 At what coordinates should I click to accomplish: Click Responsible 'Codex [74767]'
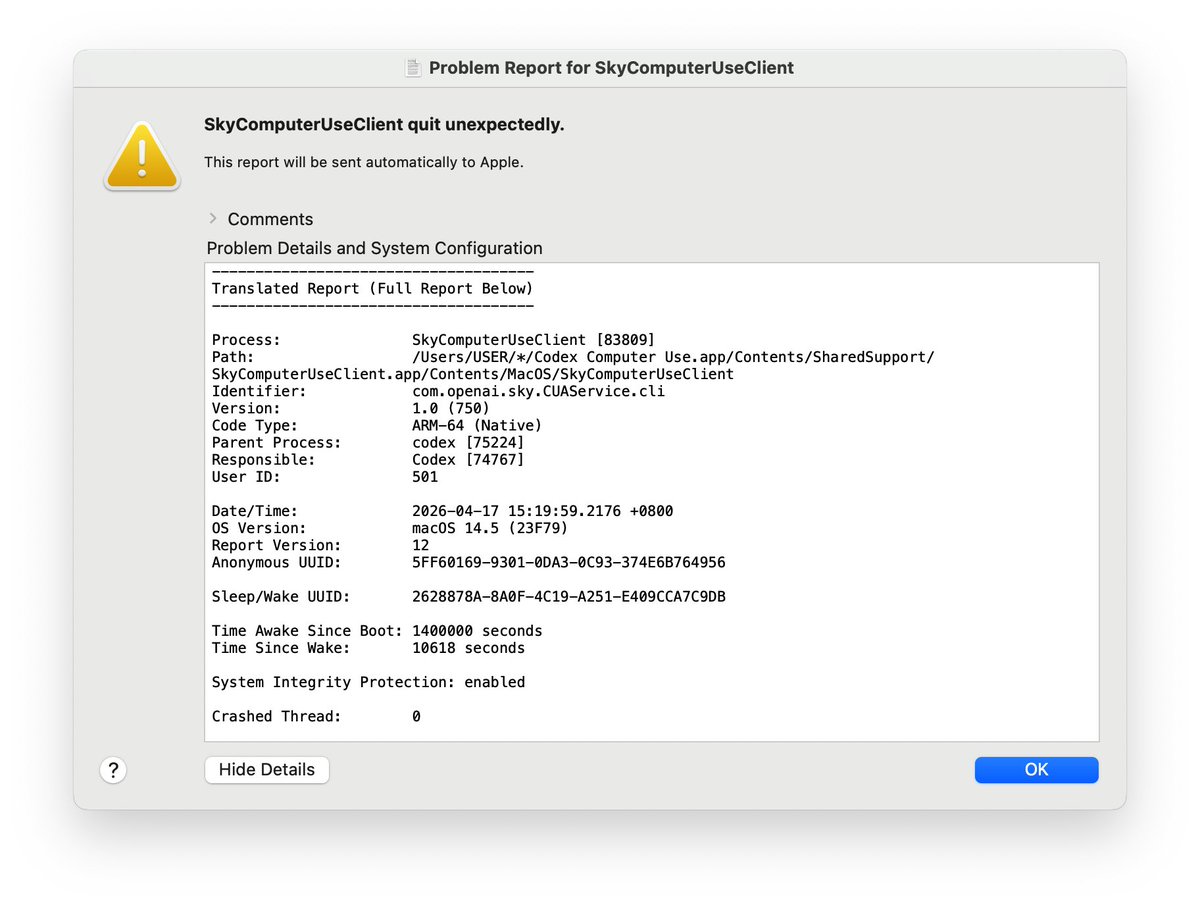tap(468, 459)
